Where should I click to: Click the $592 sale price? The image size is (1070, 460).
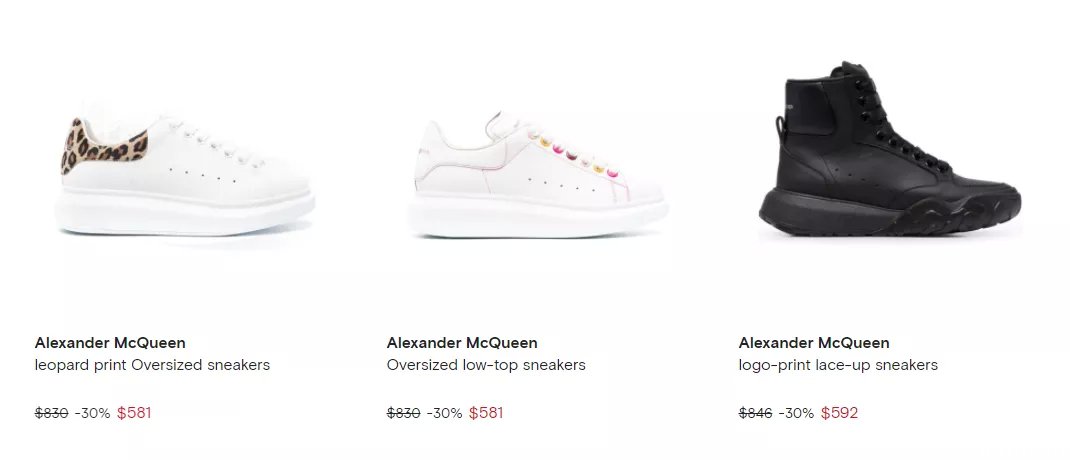(839, 413)
